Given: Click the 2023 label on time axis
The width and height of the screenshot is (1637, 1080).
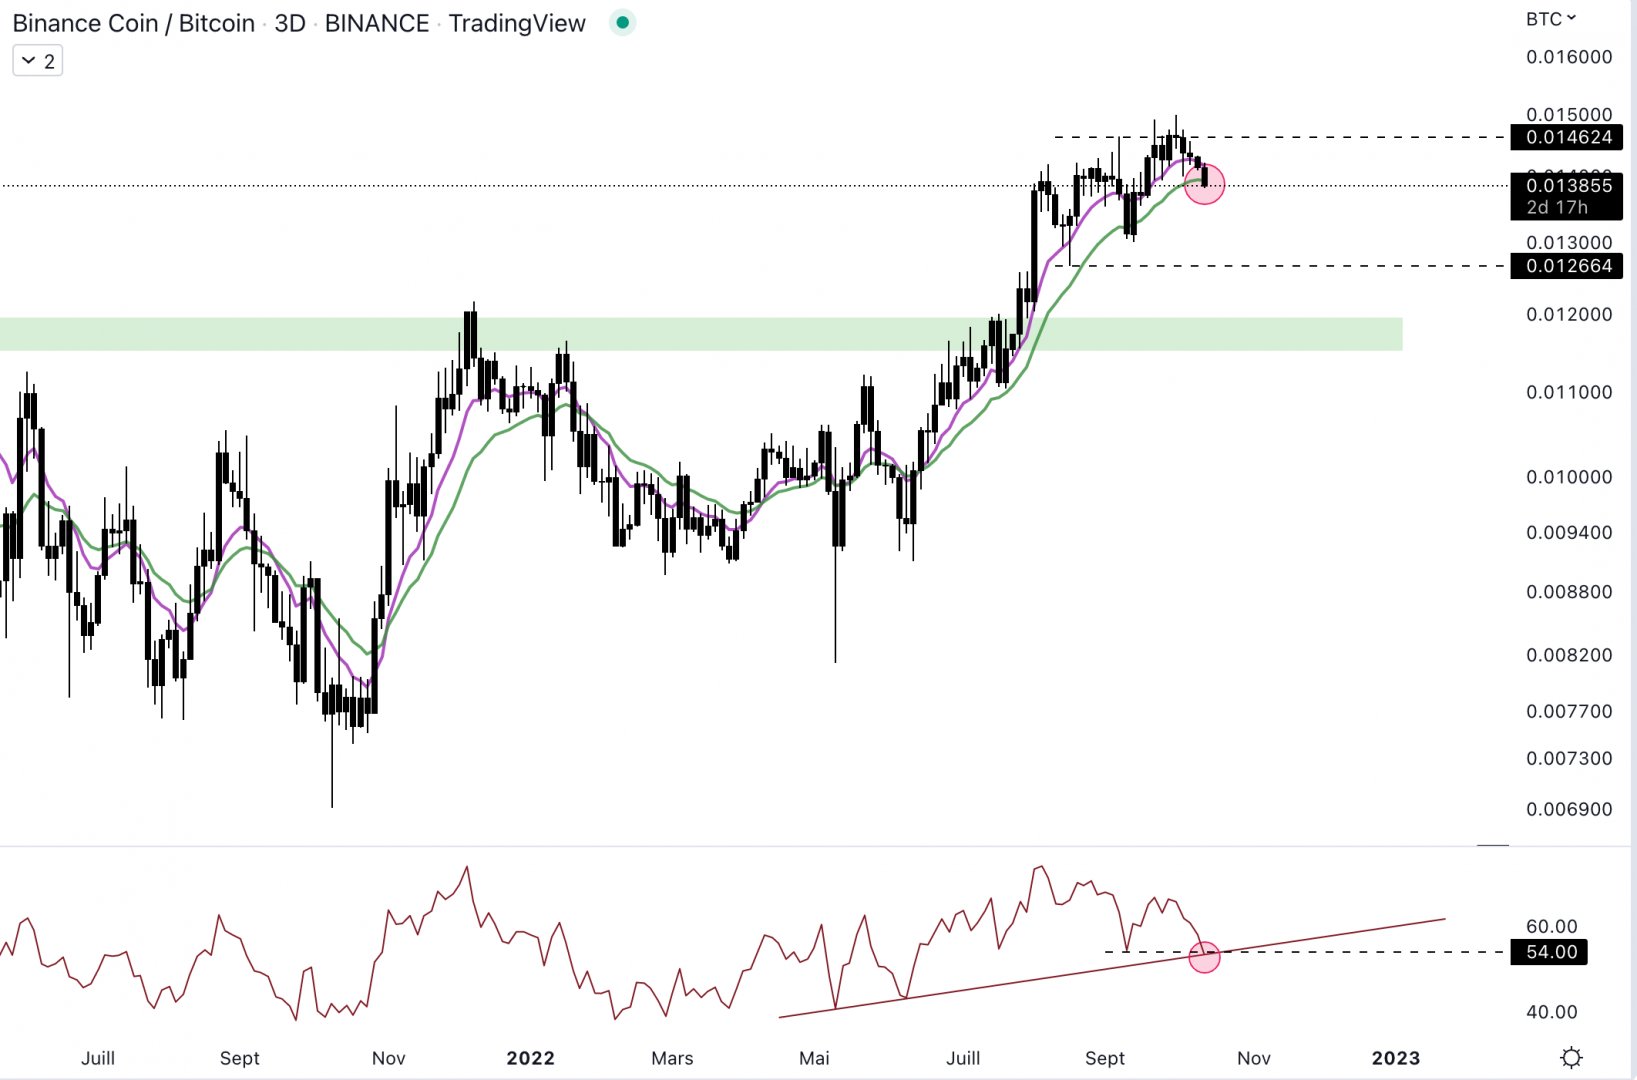Looking at the screenshot, I should (x=1395, y=1058).
